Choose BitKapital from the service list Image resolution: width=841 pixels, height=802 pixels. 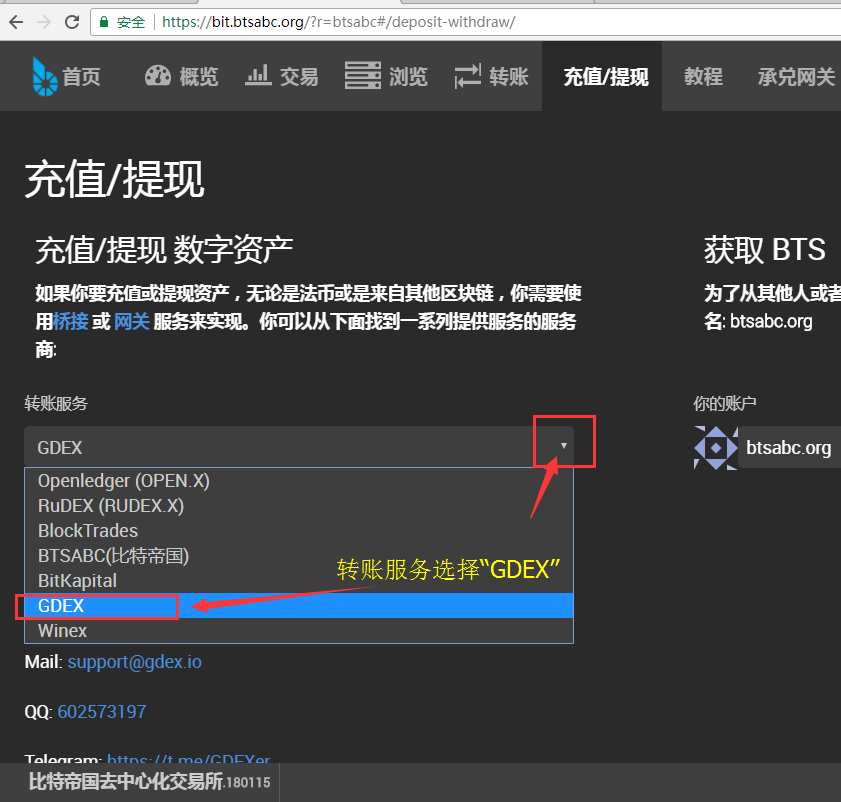tap(299, 580)
